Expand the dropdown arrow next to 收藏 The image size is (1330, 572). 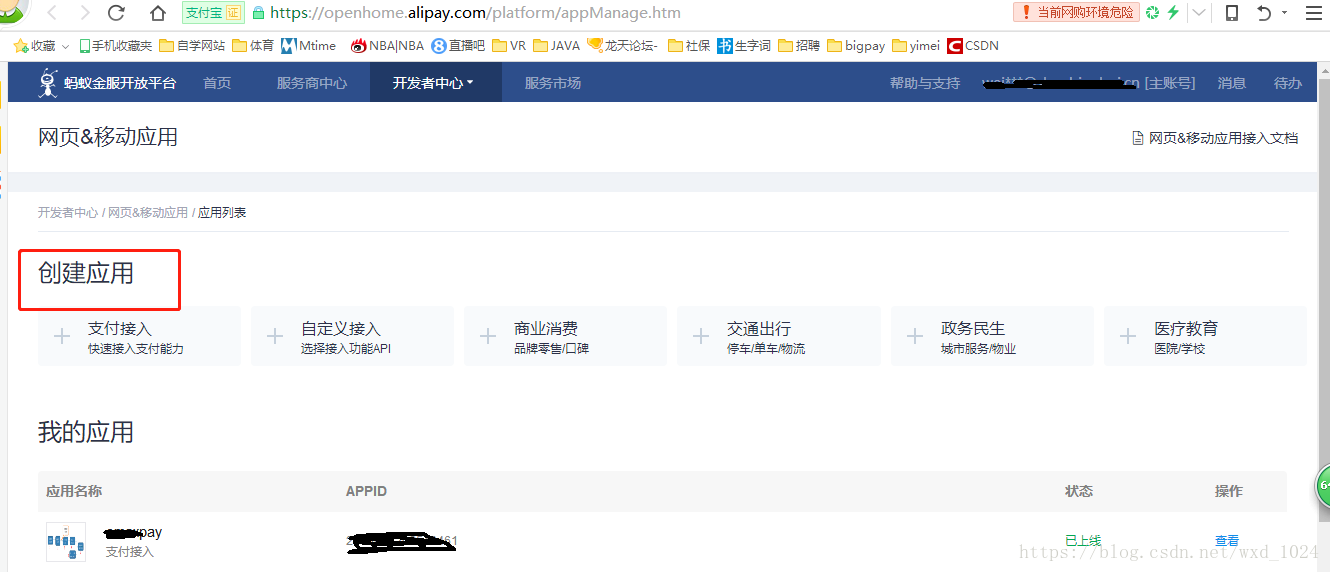(x=66, y=46)
